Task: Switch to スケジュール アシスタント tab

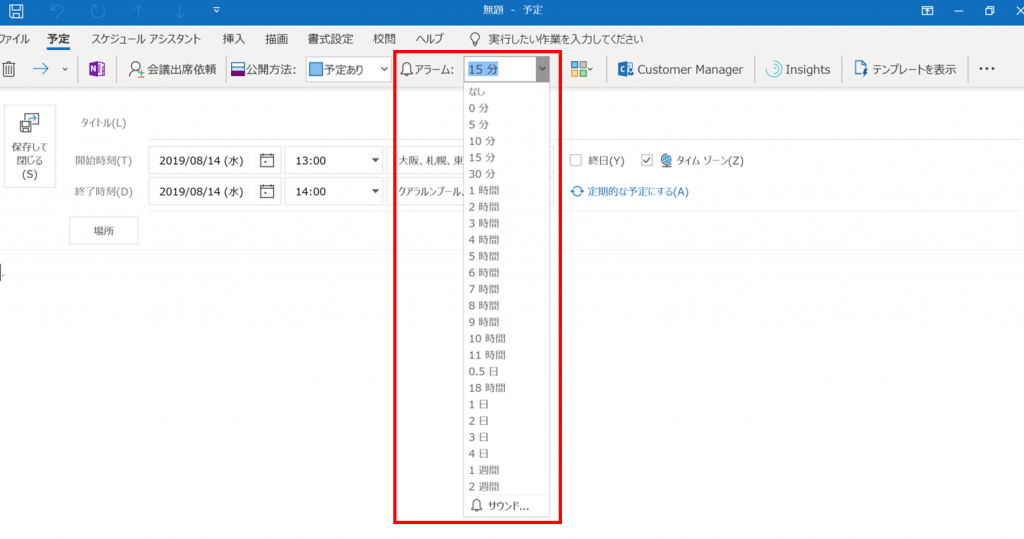Action: tap(146, 39)
